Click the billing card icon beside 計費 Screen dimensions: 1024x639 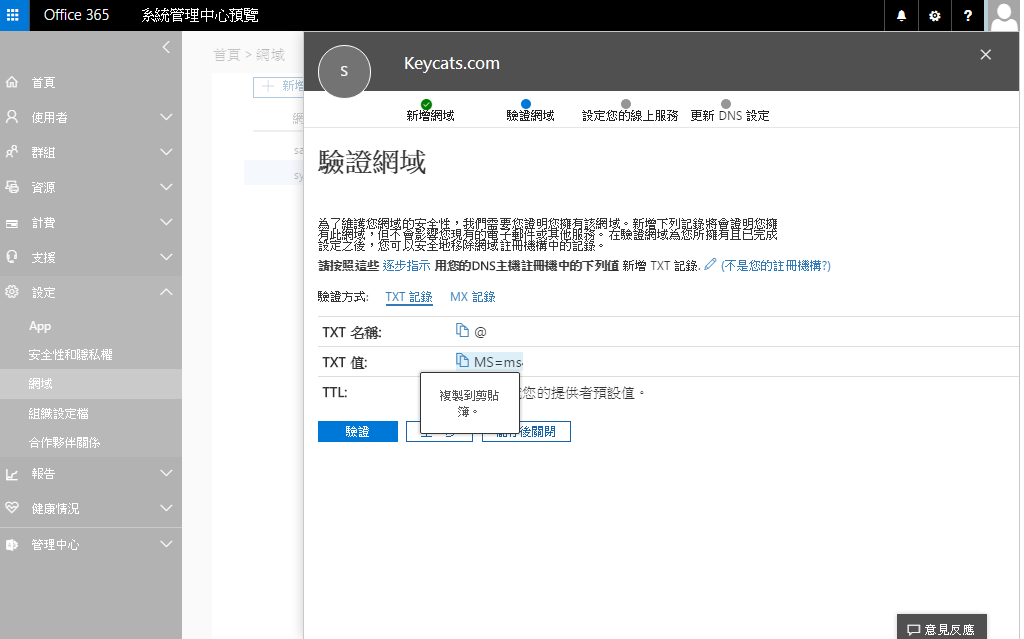pos(12,223)
